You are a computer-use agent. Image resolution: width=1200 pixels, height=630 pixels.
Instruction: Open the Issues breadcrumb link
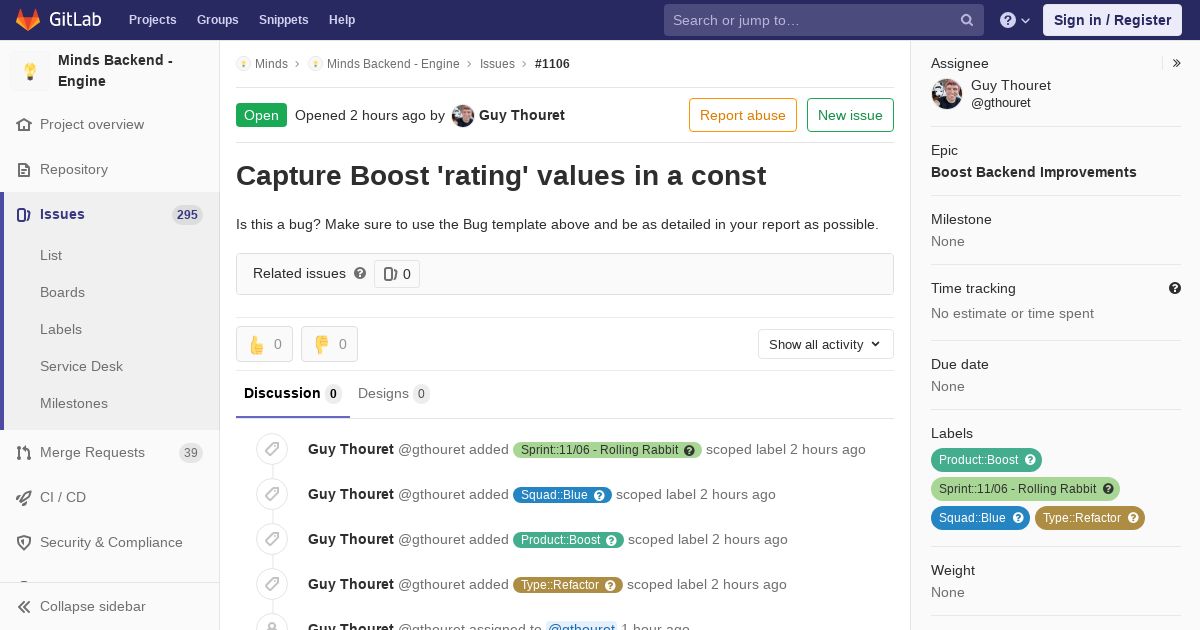(497, 64)
